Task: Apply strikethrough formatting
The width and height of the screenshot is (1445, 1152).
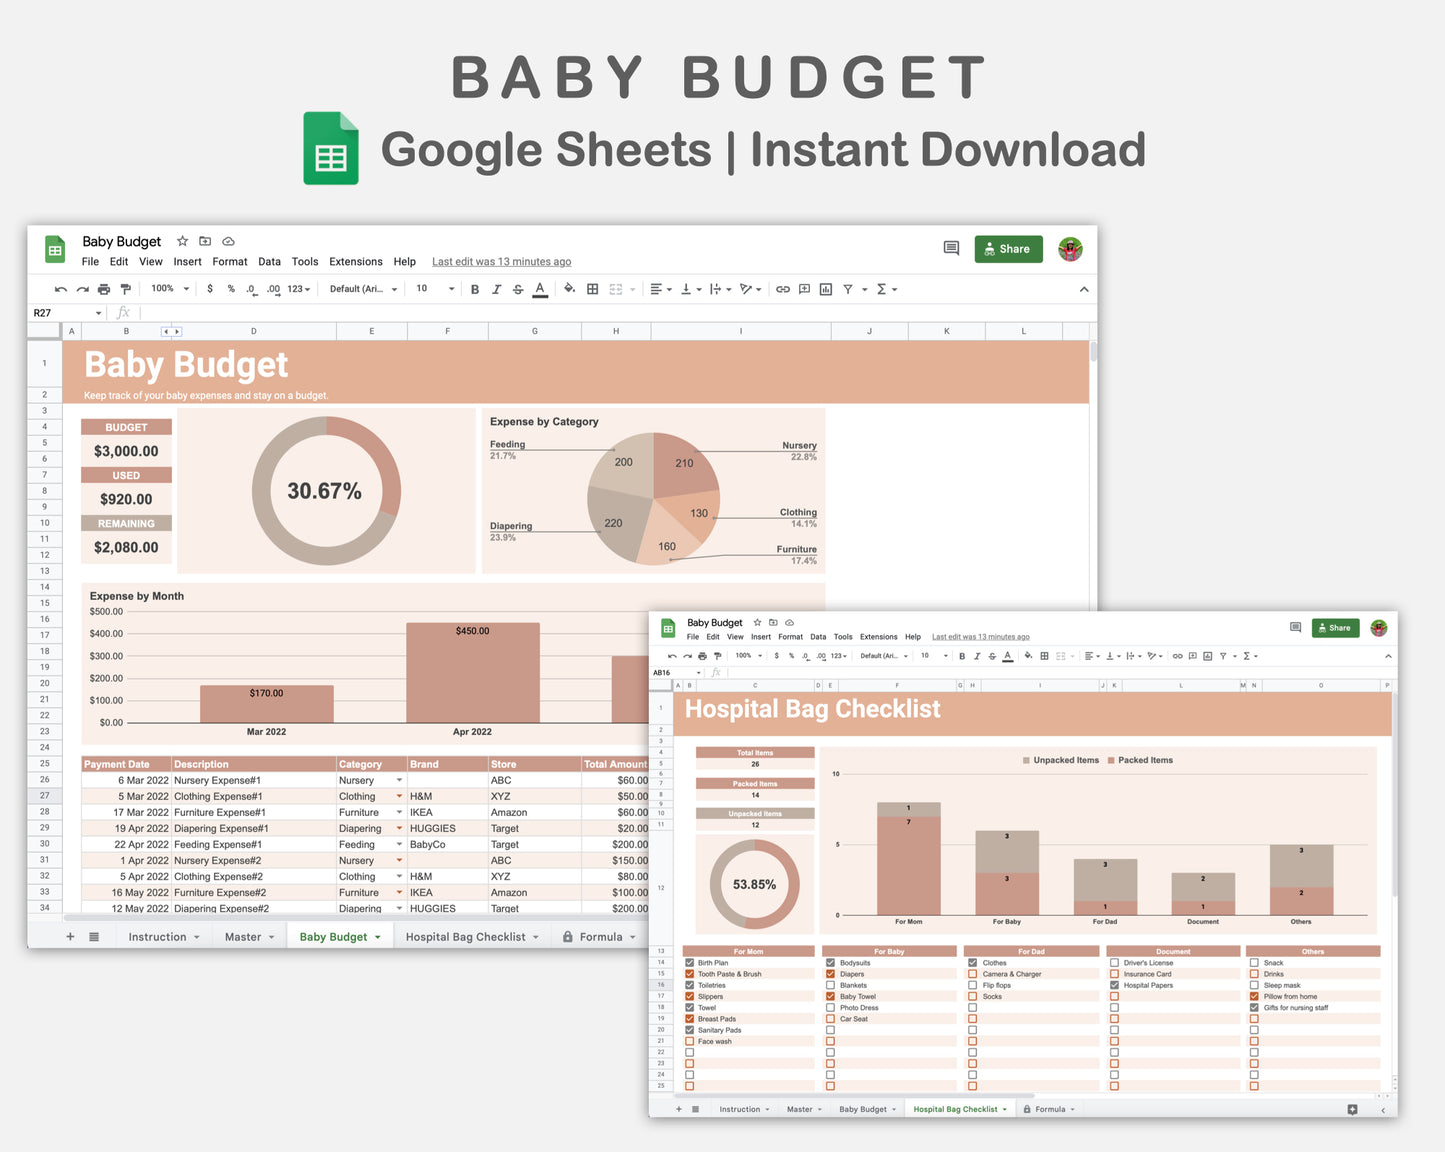Action: [x=518, y=289]
